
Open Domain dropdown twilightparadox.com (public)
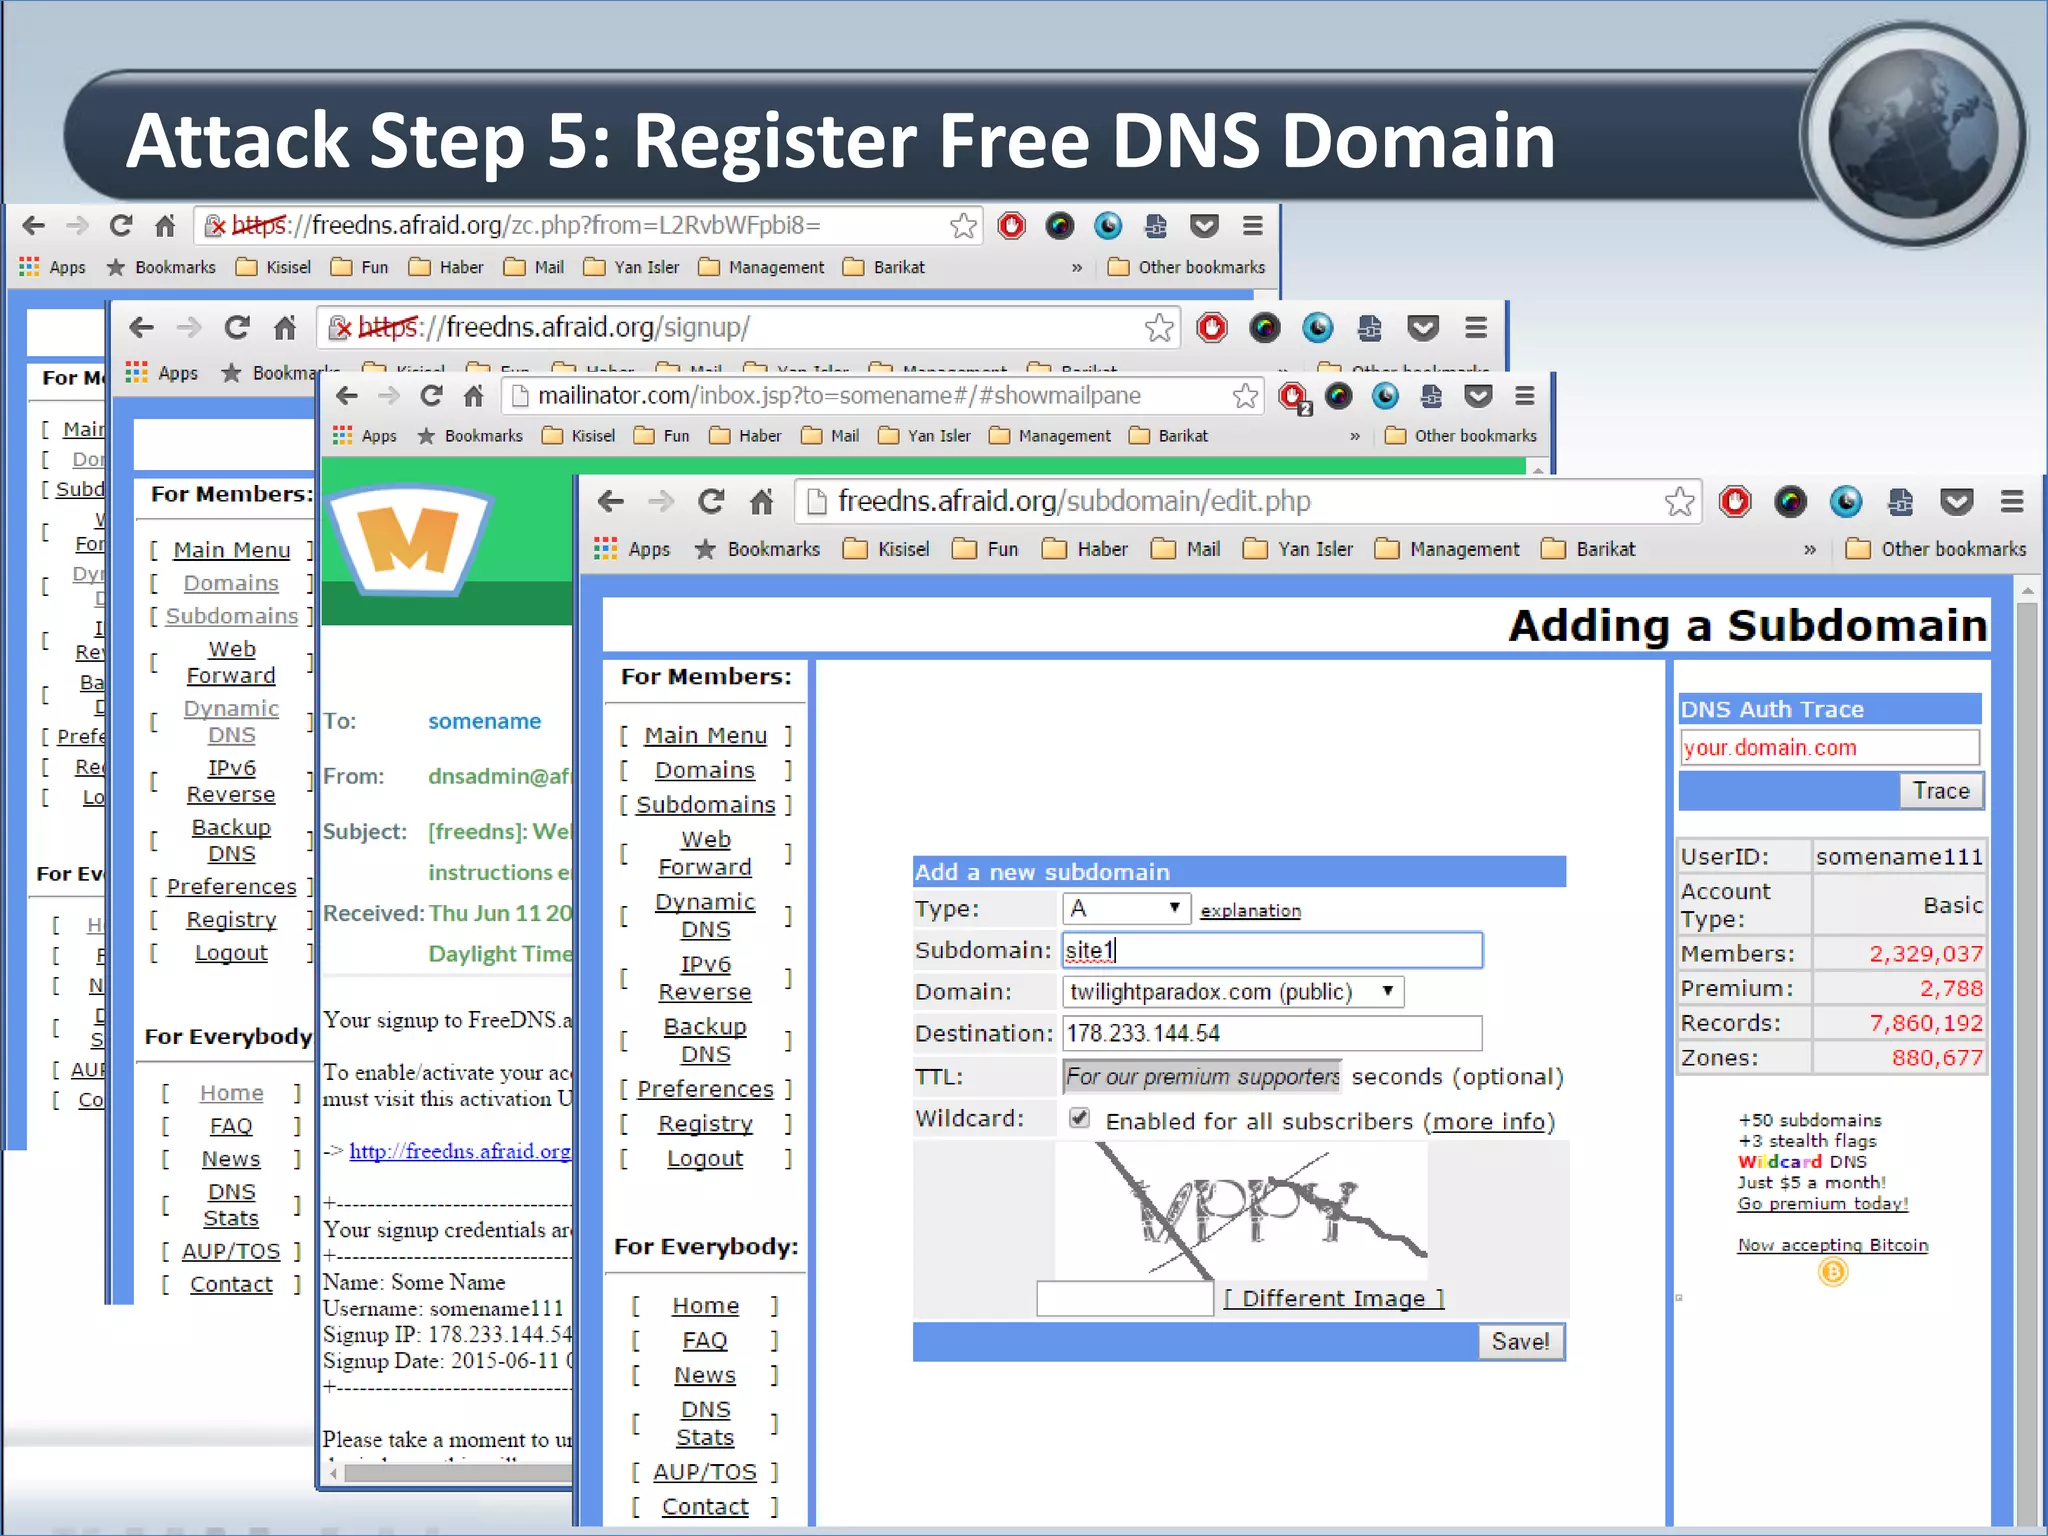point(1233,992)
